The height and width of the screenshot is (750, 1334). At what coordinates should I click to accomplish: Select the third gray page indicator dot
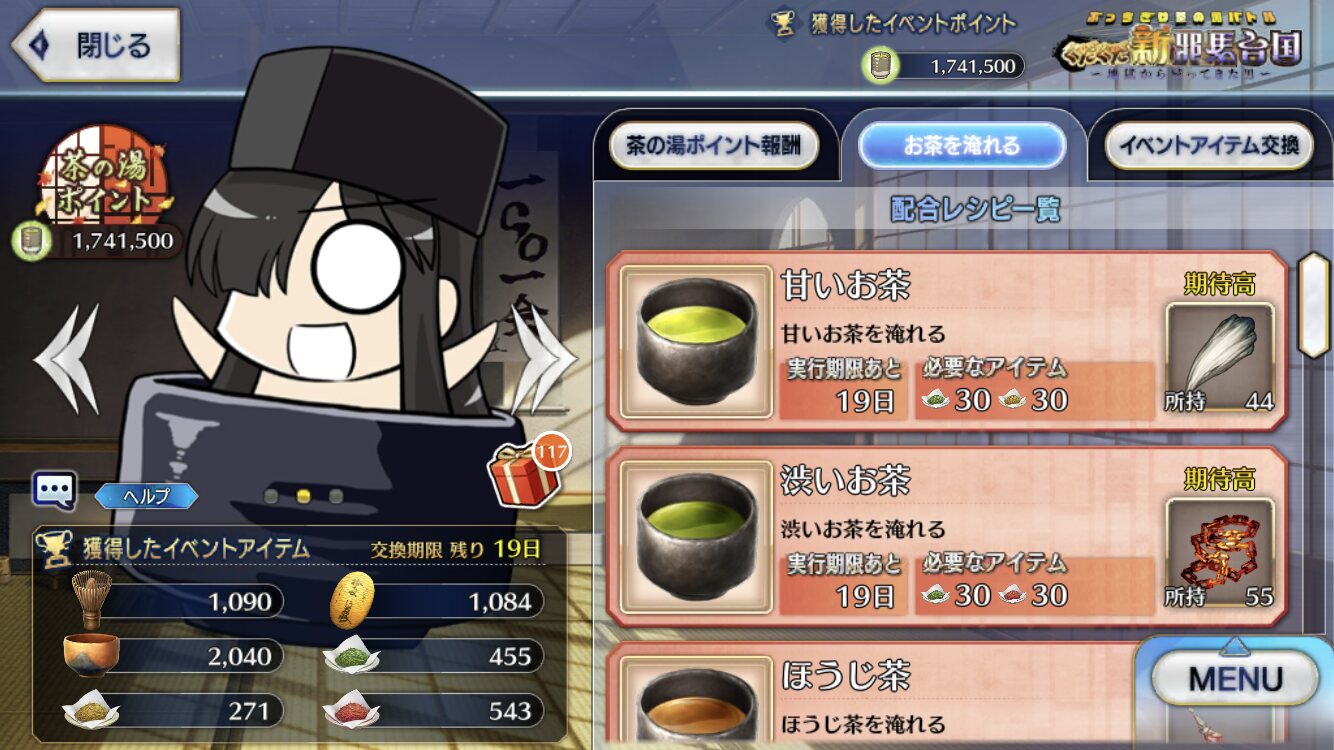pos(336,496)
